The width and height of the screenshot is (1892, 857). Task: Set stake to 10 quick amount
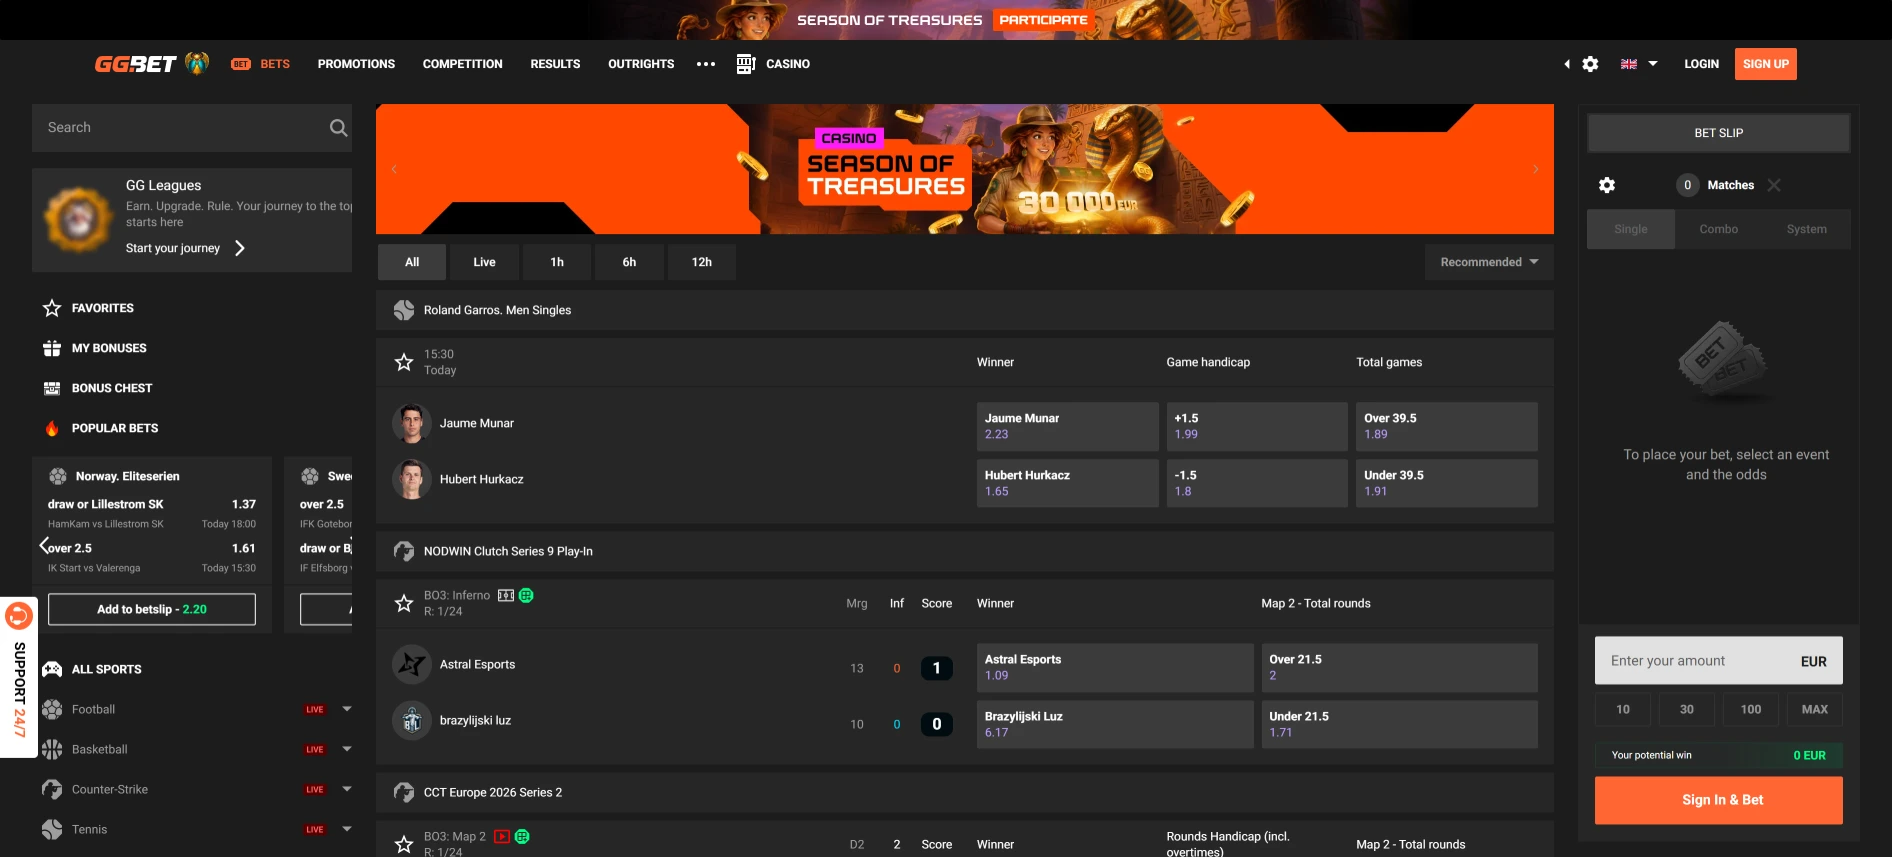point(1623,709)
